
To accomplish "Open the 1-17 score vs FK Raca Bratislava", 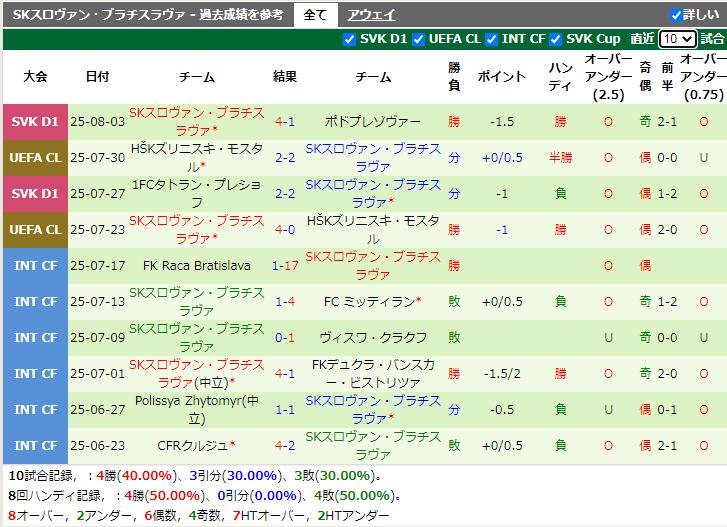I will 285,266.
